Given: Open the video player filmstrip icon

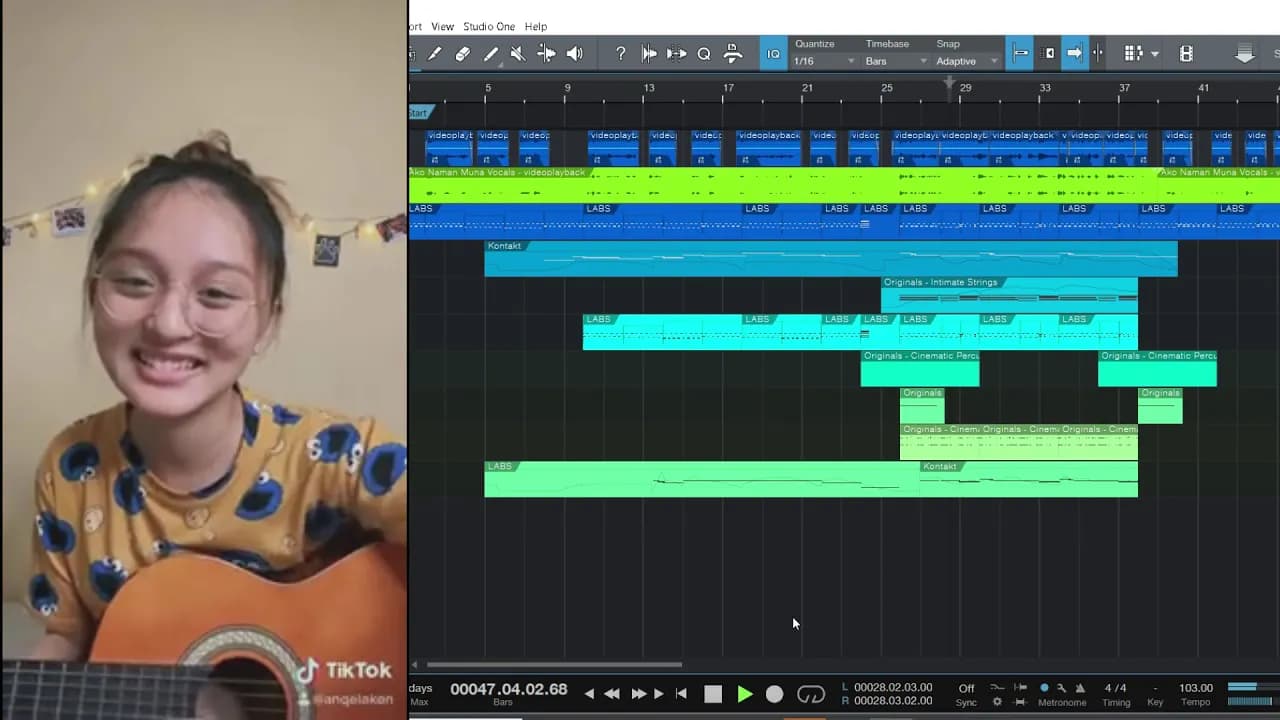Looking at the screenshot, I should pos(1186,54).
